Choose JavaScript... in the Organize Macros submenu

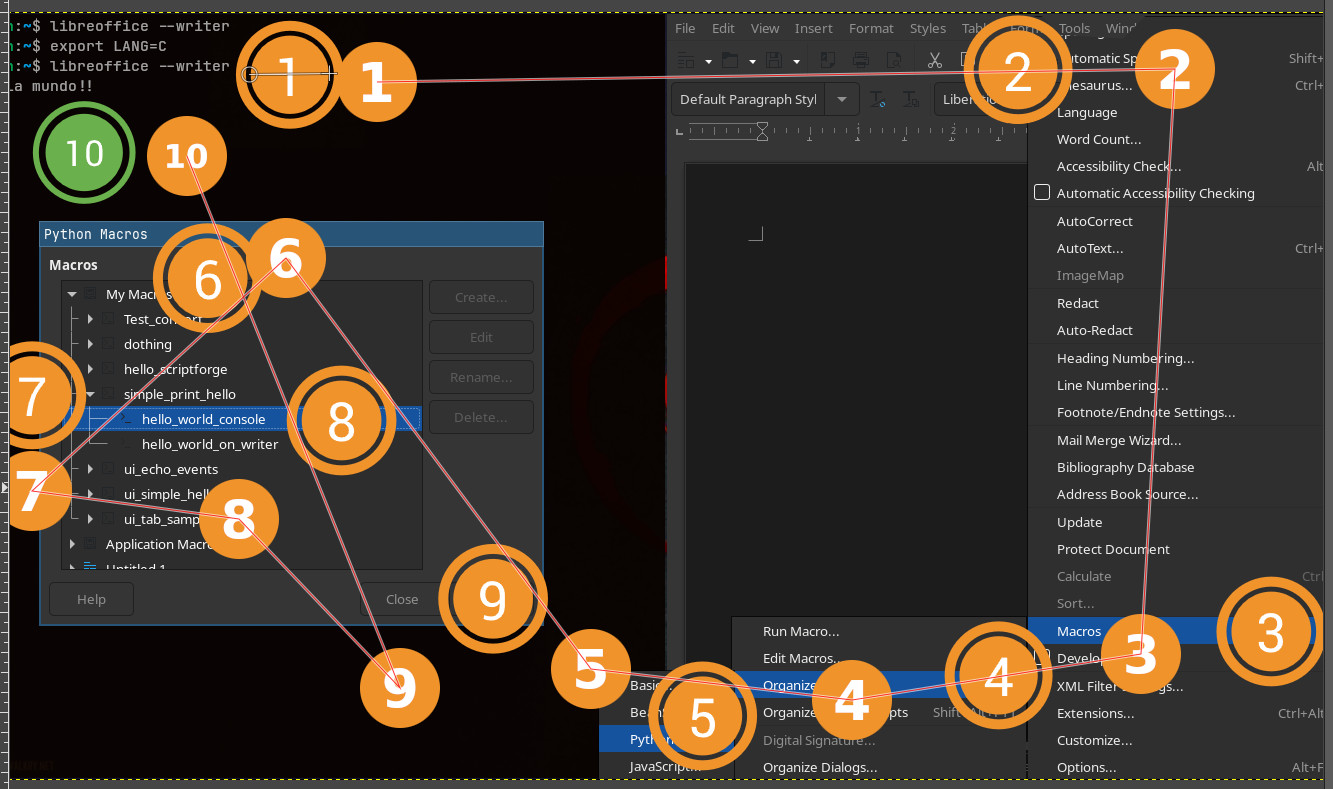[x=666, y=766]
